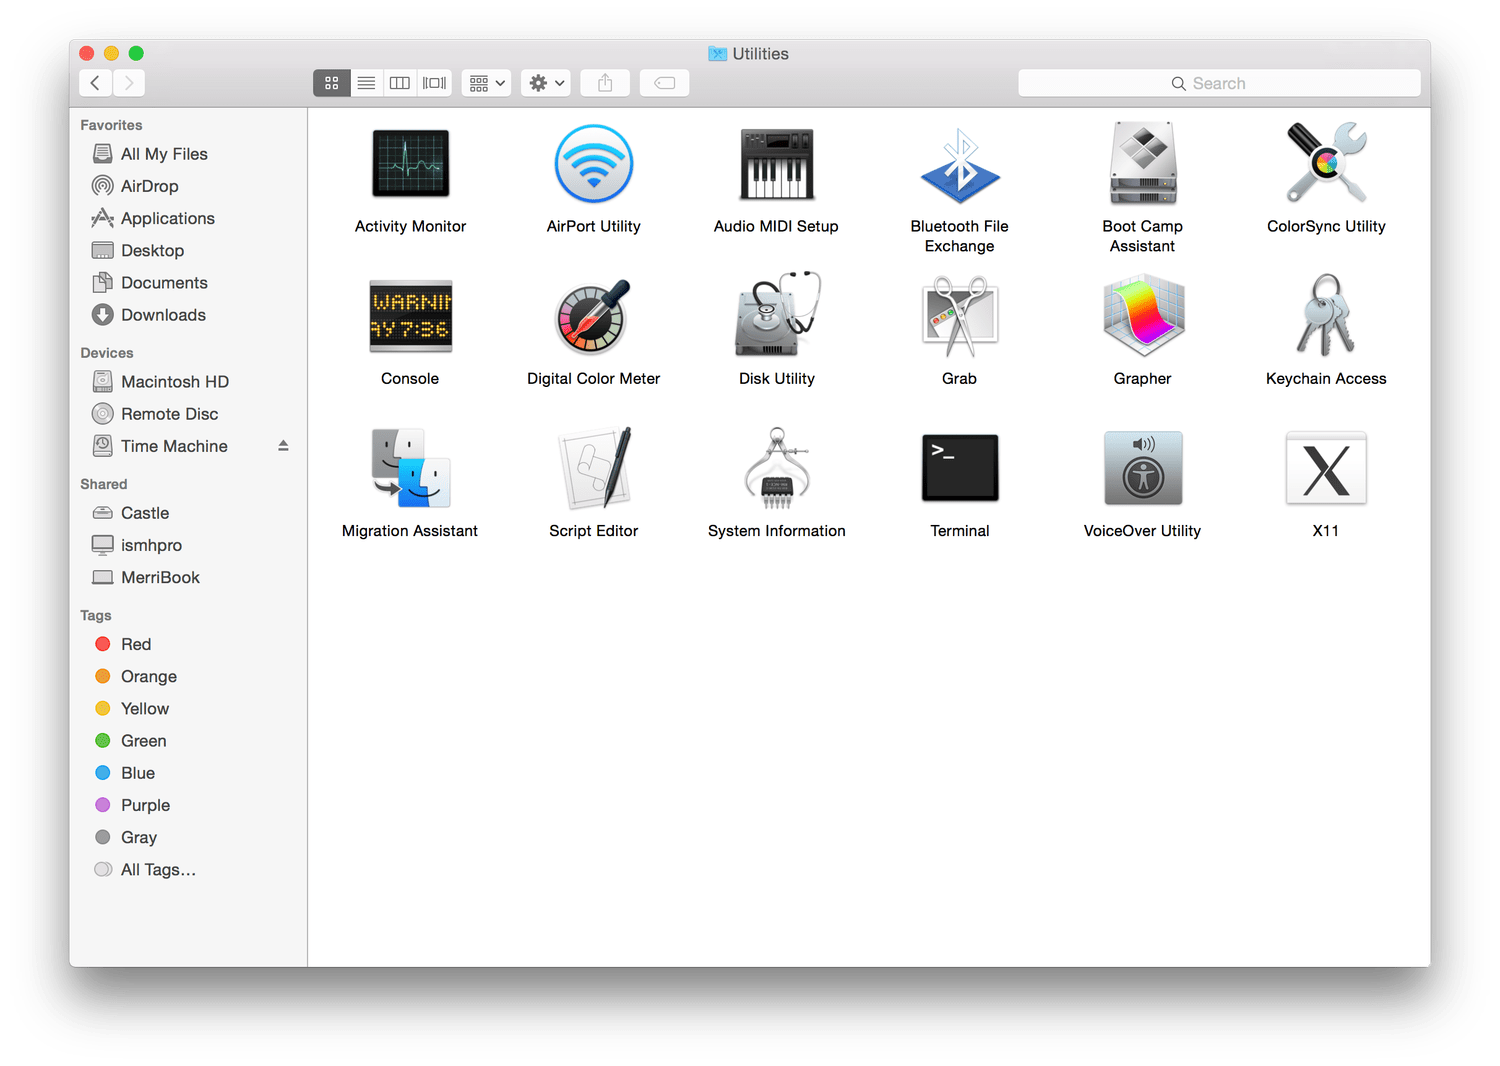Screen dimensions: 1500x1066
Task: Click the Disk Utility icon
Action: (776, 316)
